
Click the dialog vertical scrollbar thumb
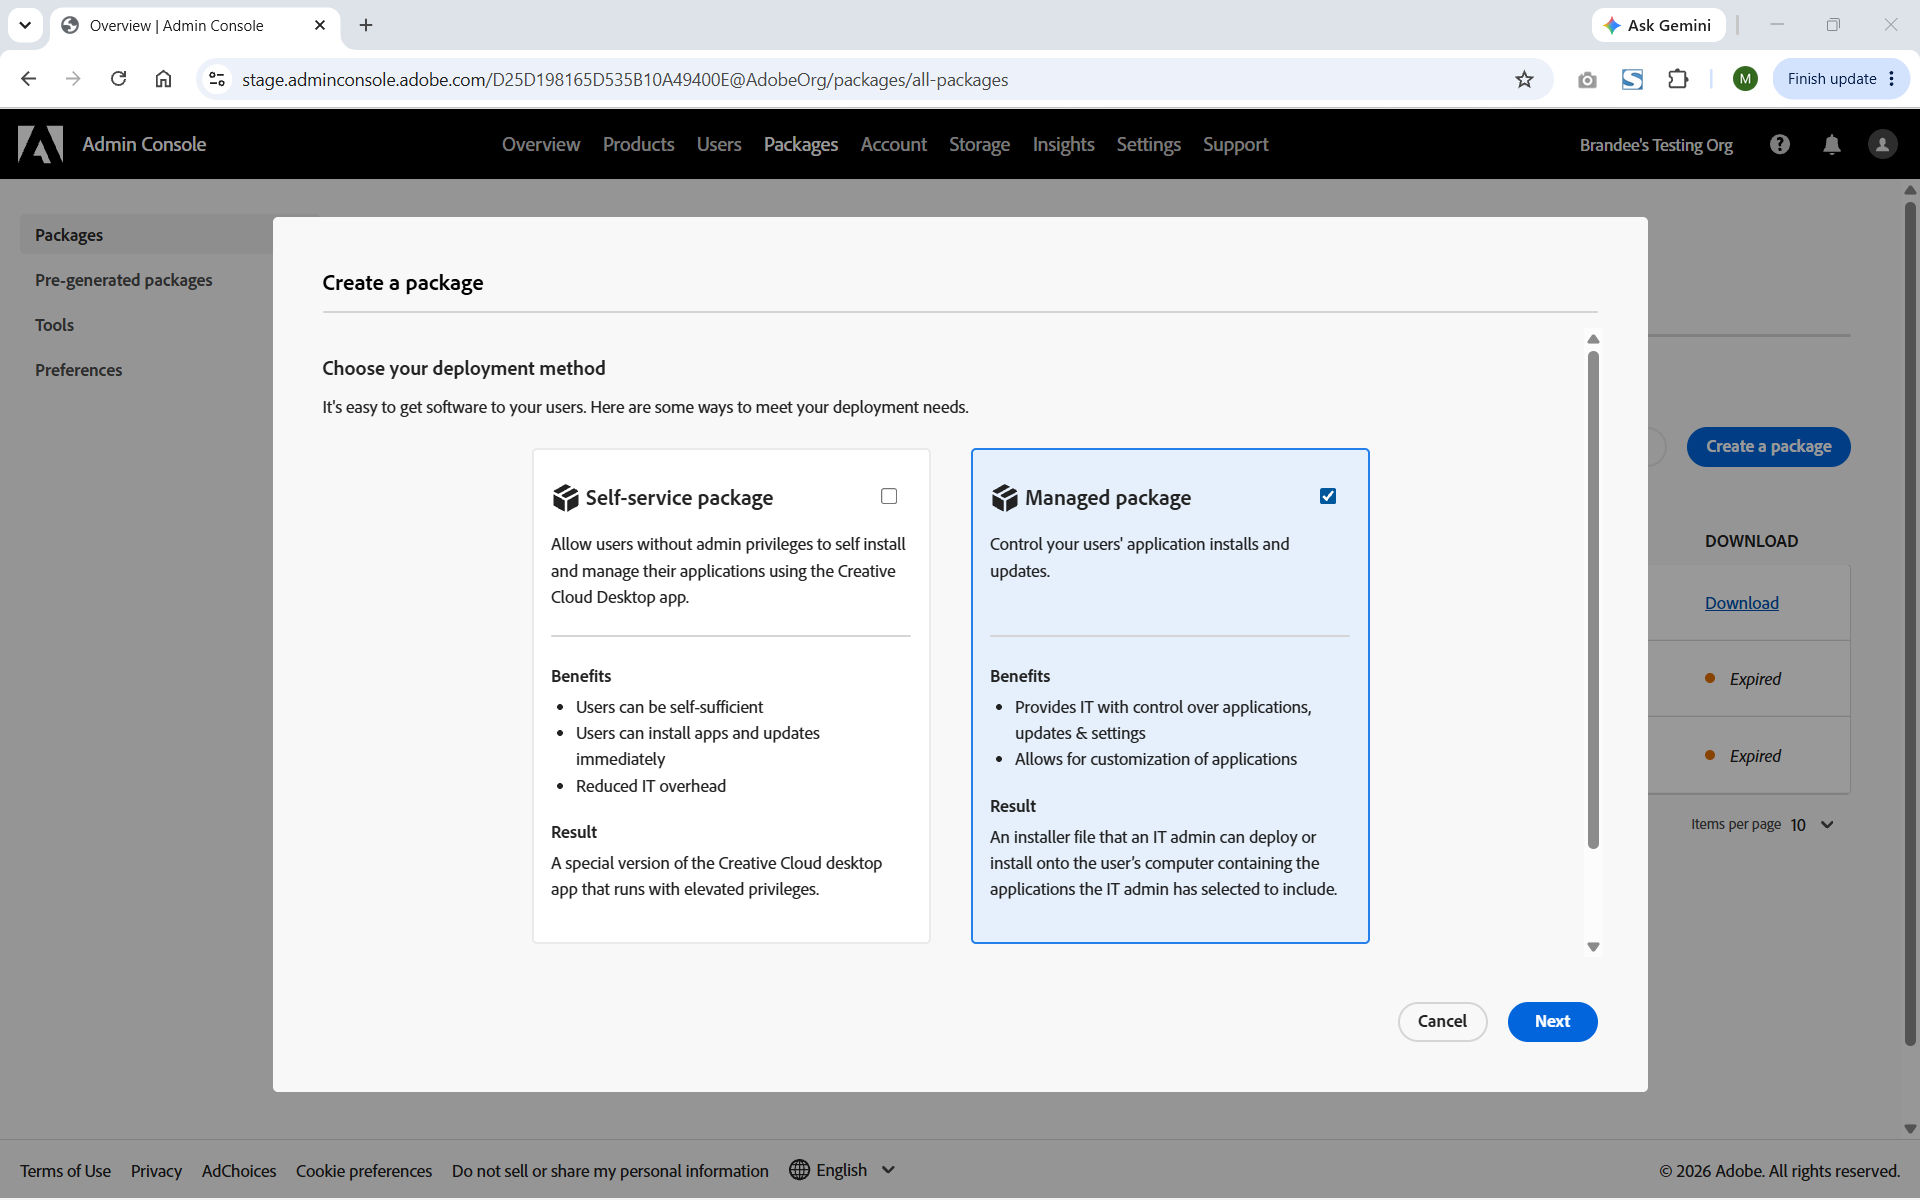pyautogui.click(x=1593, y=600)
